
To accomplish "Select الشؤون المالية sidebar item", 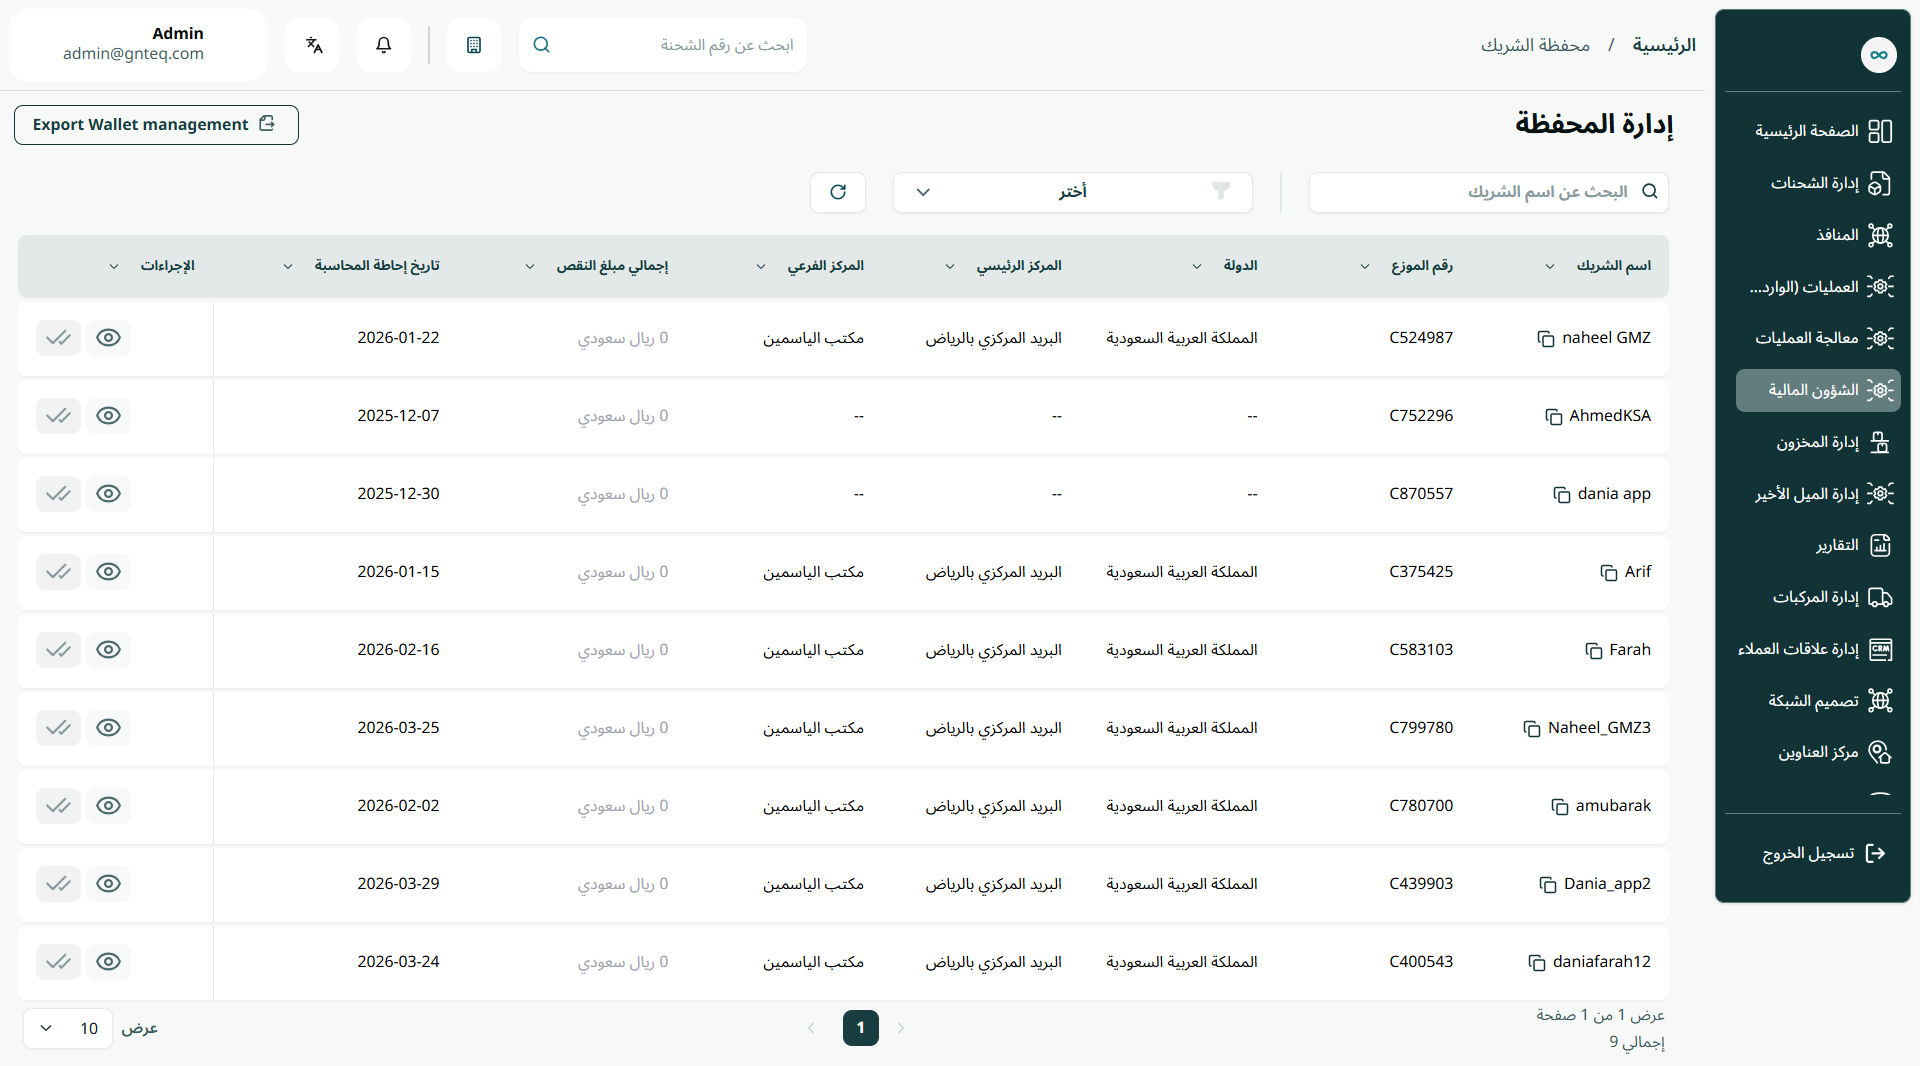I will coord(1818,390).
